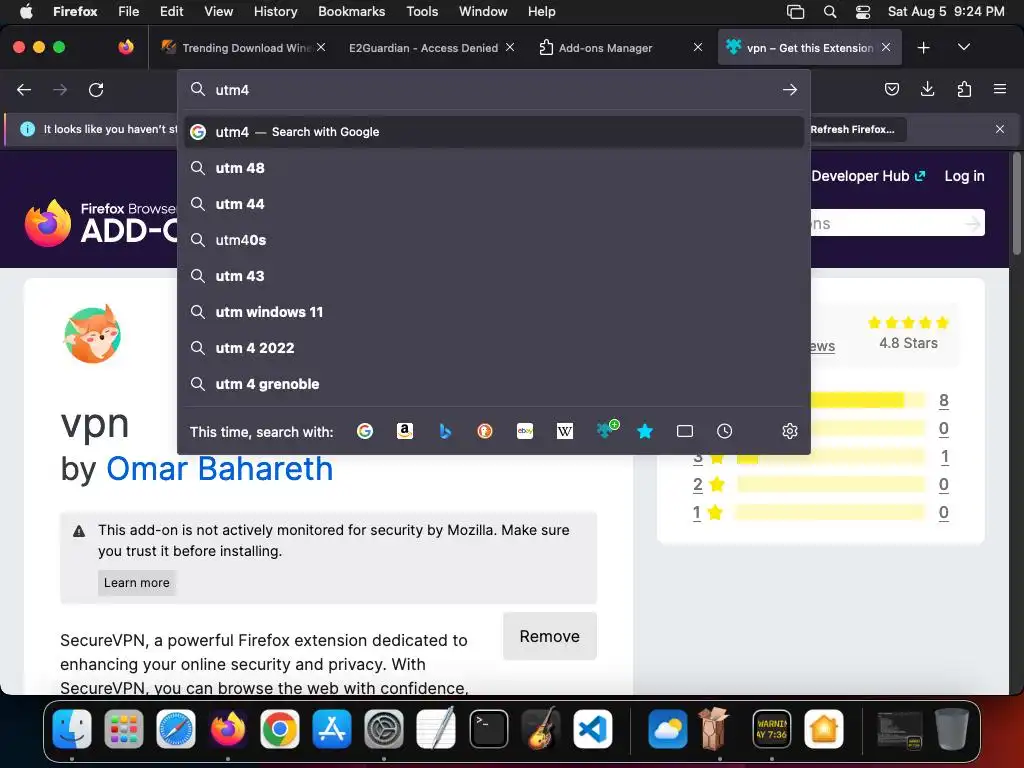Open the History menu
Screen dimensions: 1024x768
pyautogui.click(x=275, y=12)
